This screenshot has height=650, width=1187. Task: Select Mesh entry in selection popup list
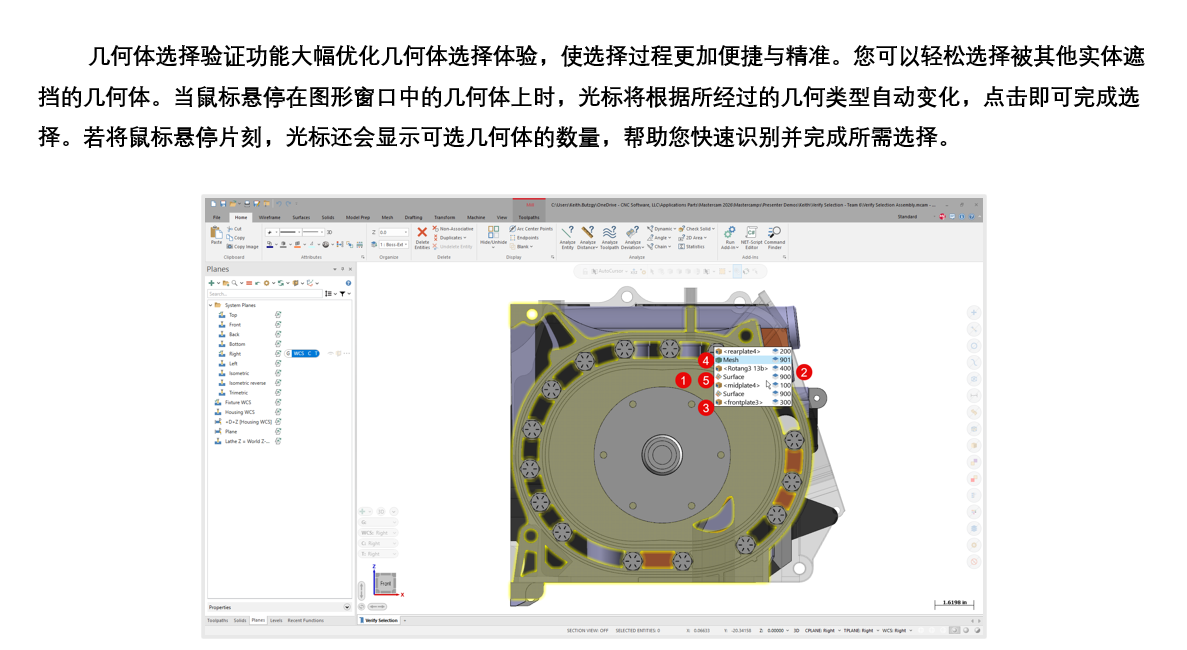[x=752, y=359]
